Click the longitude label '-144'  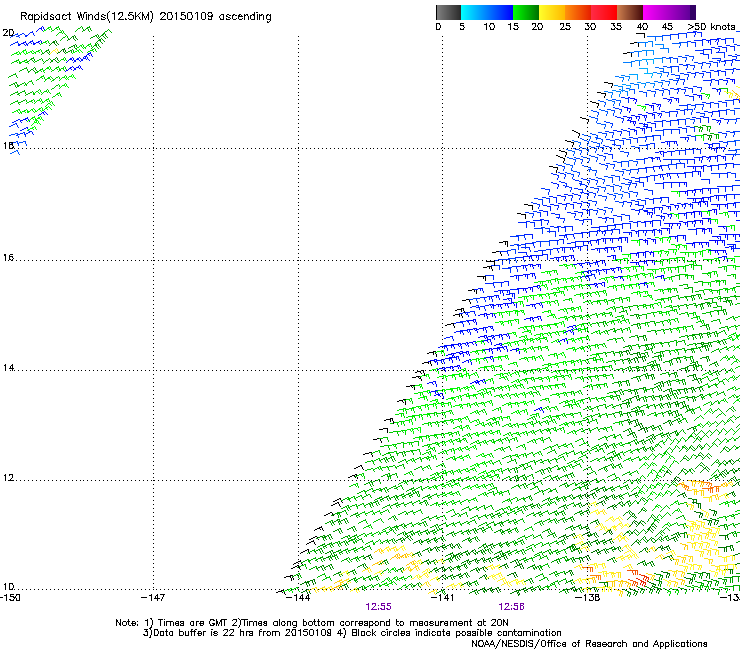point(298,598)
